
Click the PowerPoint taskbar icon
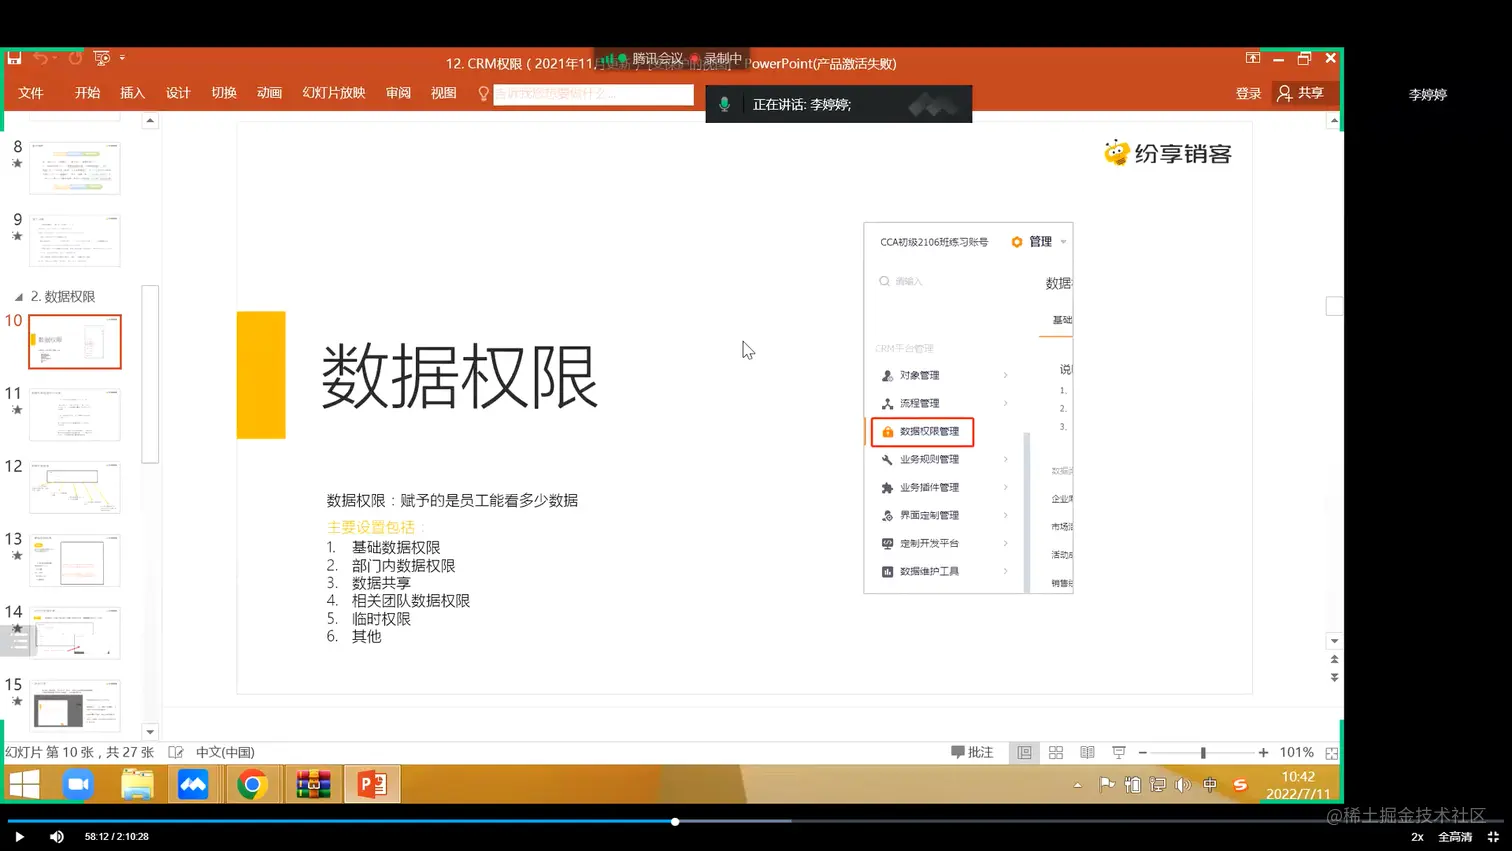(372, 785)
